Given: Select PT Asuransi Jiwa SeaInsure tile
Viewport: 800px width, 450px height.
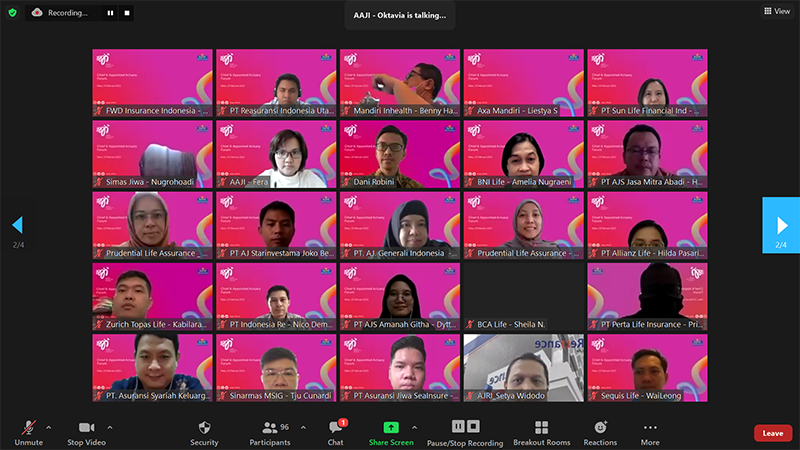Looking at the screenshot, I should click(x=400, y=368).
